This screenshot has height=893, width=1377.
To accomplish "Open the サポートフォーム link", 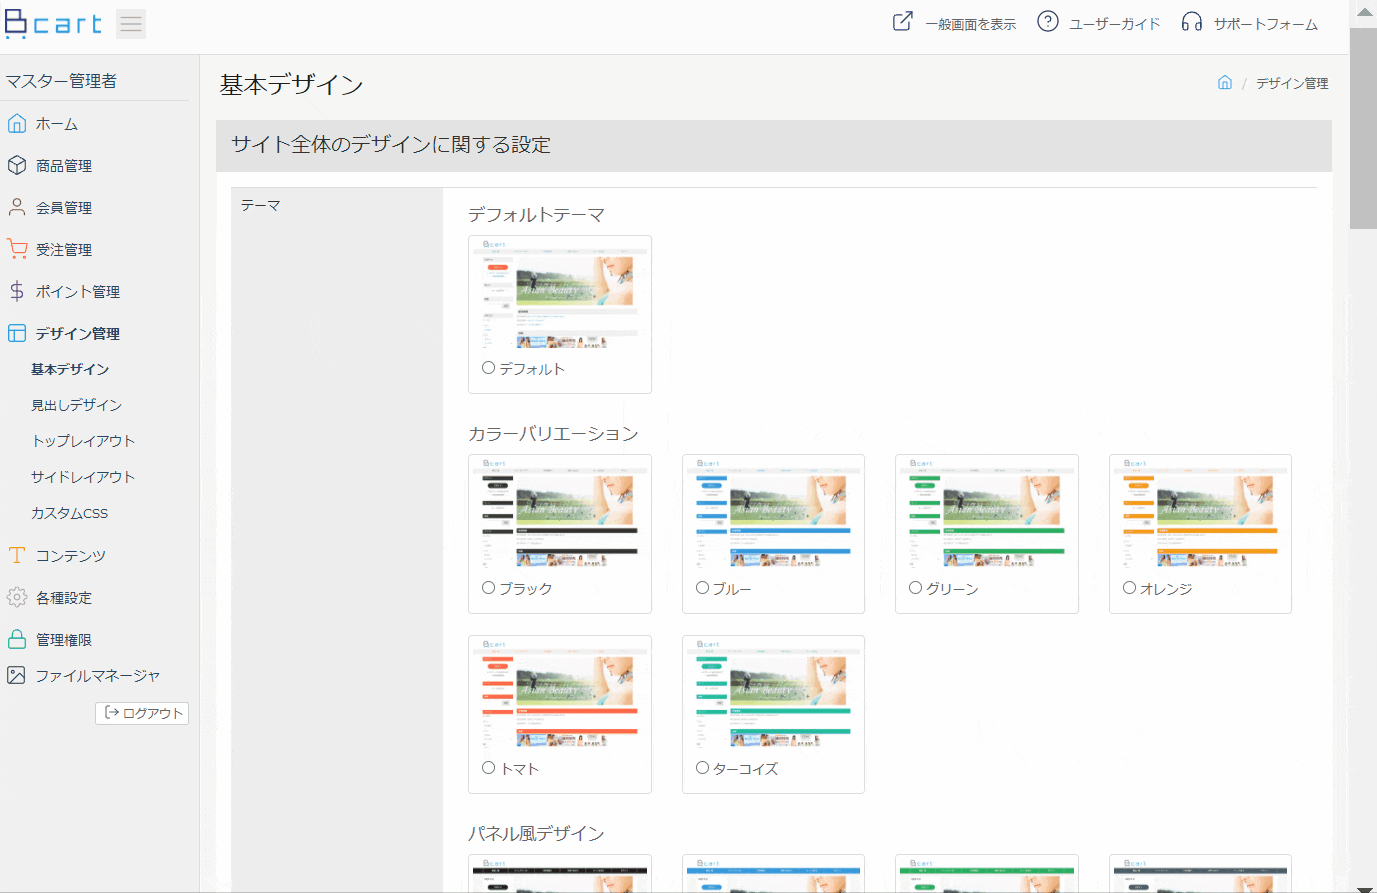I will (1266, 24).
